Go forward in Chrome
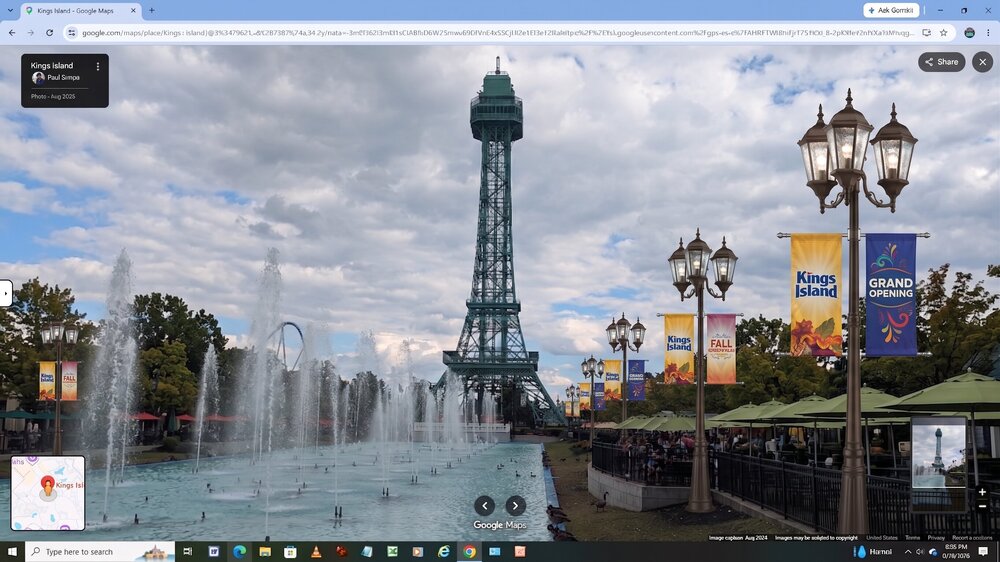Image resolution: width=1000 pixels, height=562 pixels. [31, 33]
